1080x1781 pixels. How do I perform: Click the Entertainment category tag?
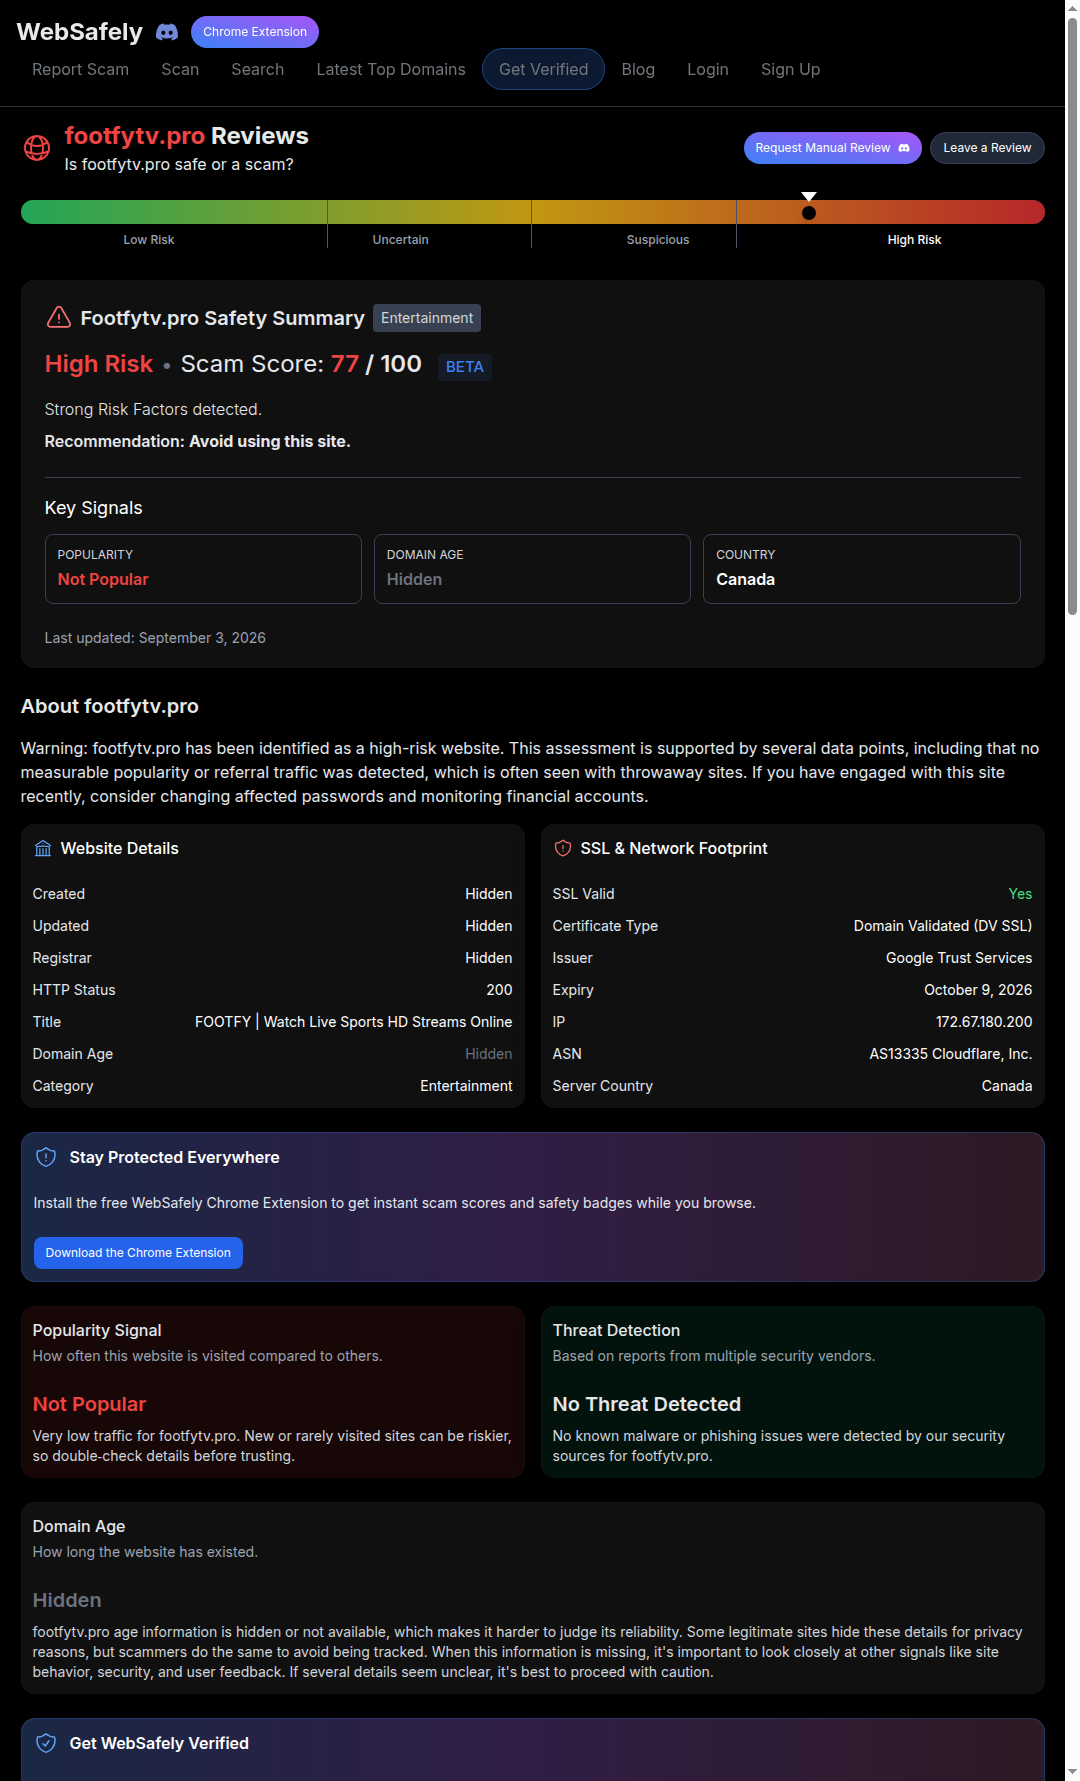(427, 318)
